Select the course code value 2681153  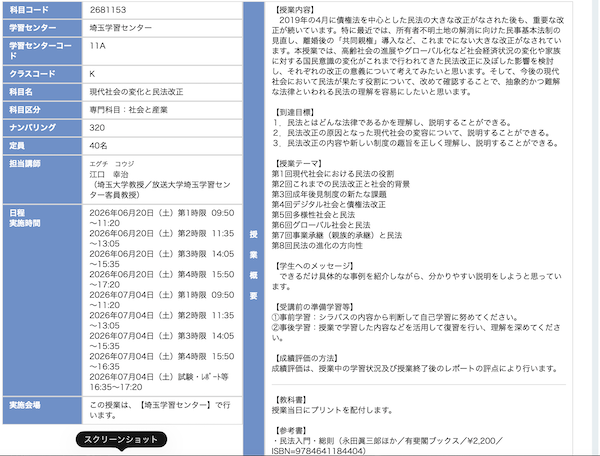coord(108,10)
